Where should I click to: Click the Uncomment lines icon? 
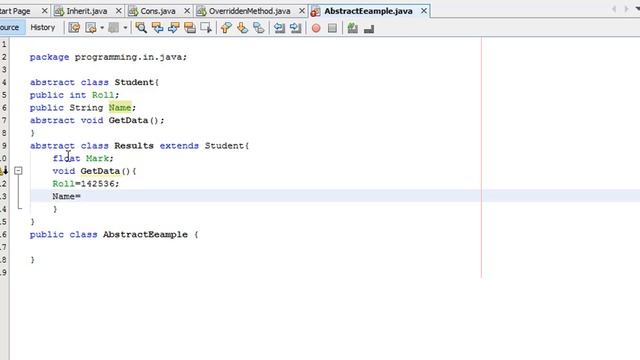tap(369, 29)
